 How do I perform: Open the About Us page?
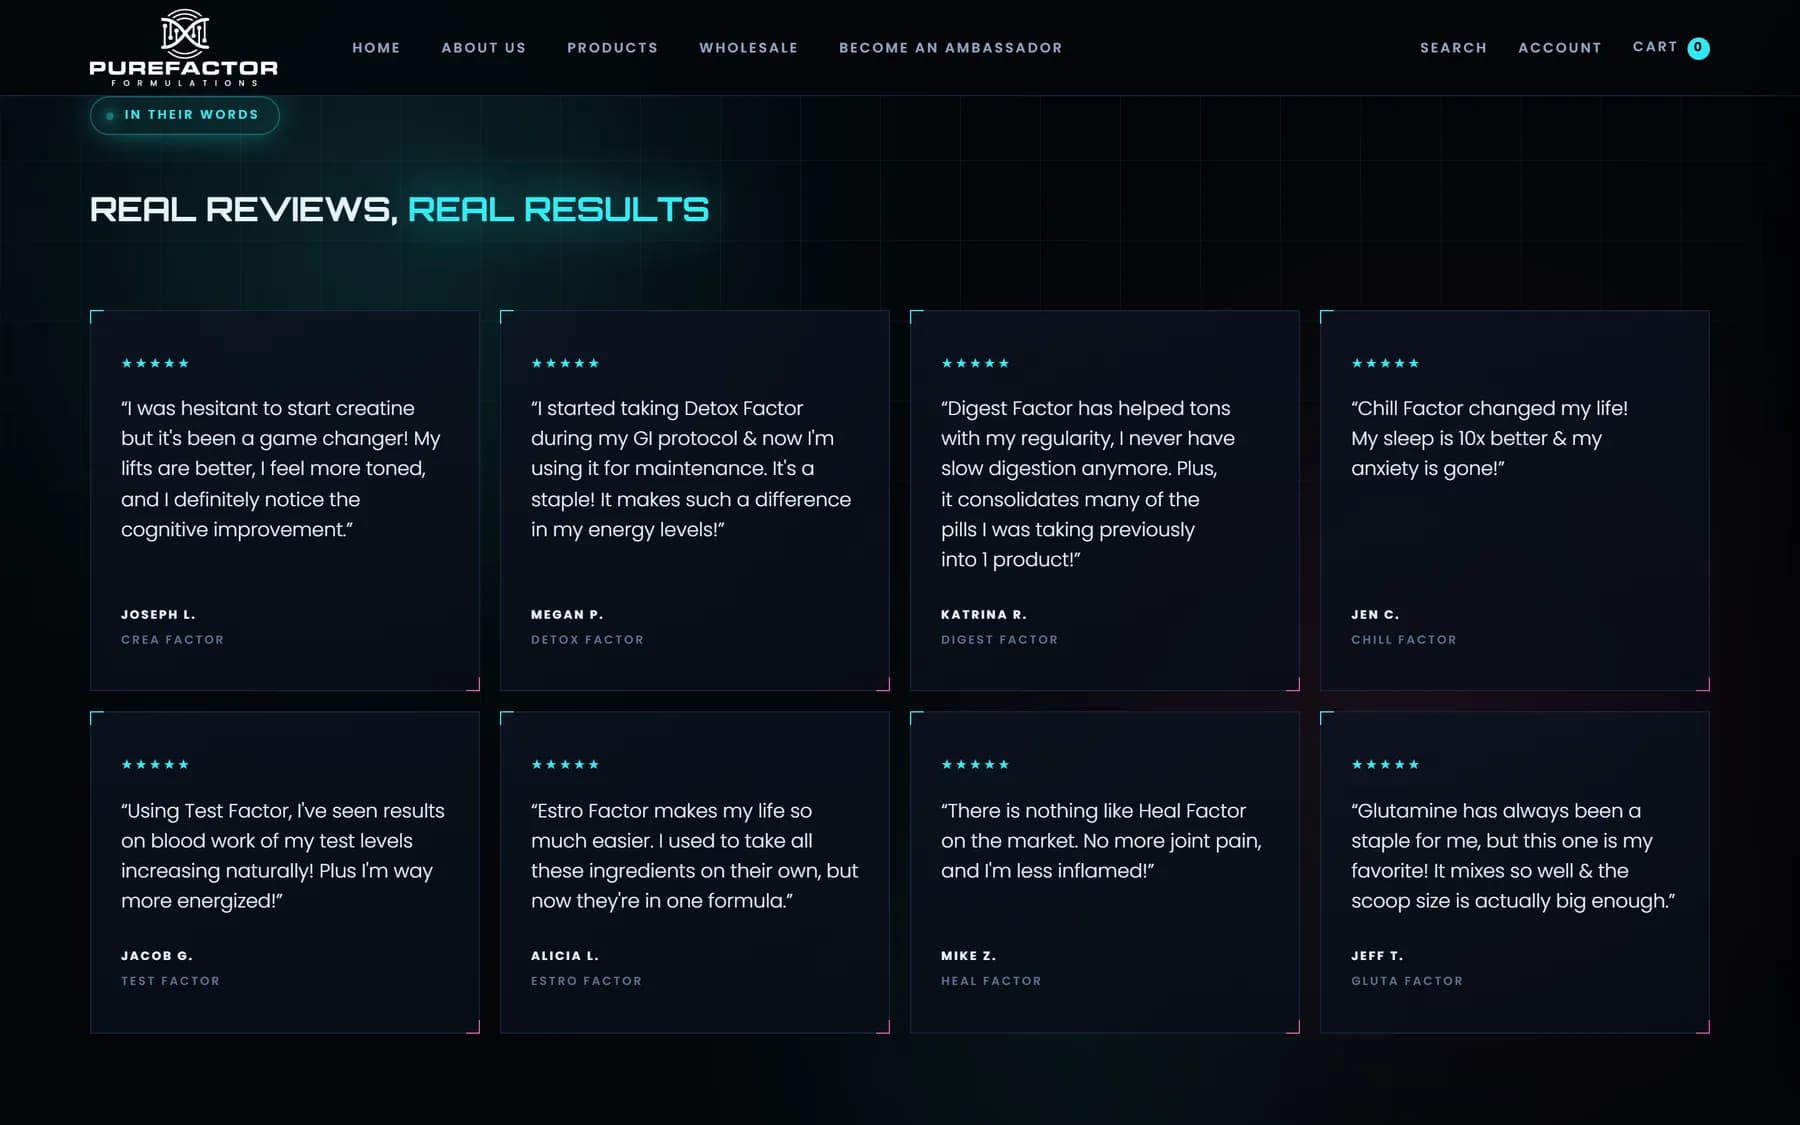click(484, 48)
